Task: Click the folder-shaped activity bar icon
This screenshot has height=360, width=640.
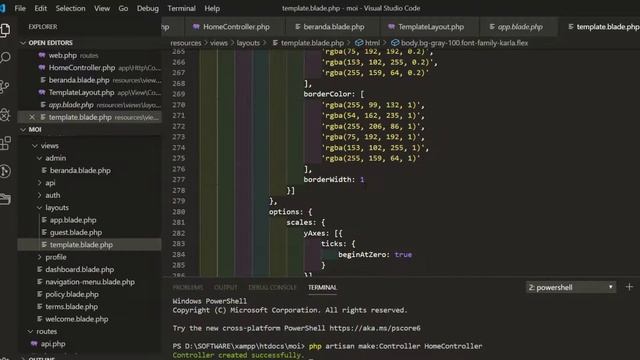Action: [x=5, y=199]
